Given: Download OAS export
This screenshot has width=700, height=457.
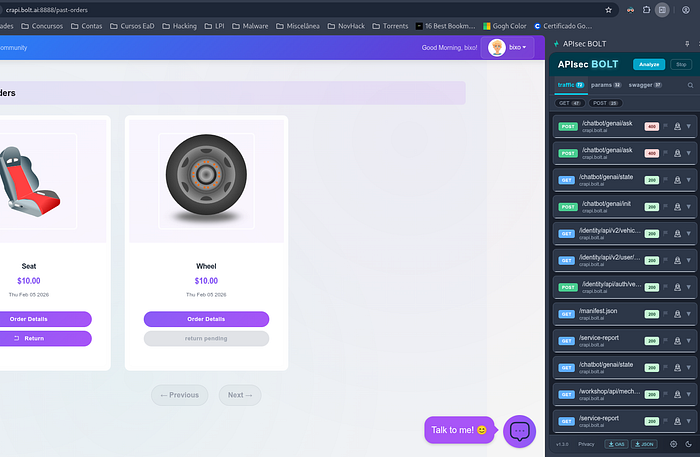Looking at the screenshot, I should (616, 444).
